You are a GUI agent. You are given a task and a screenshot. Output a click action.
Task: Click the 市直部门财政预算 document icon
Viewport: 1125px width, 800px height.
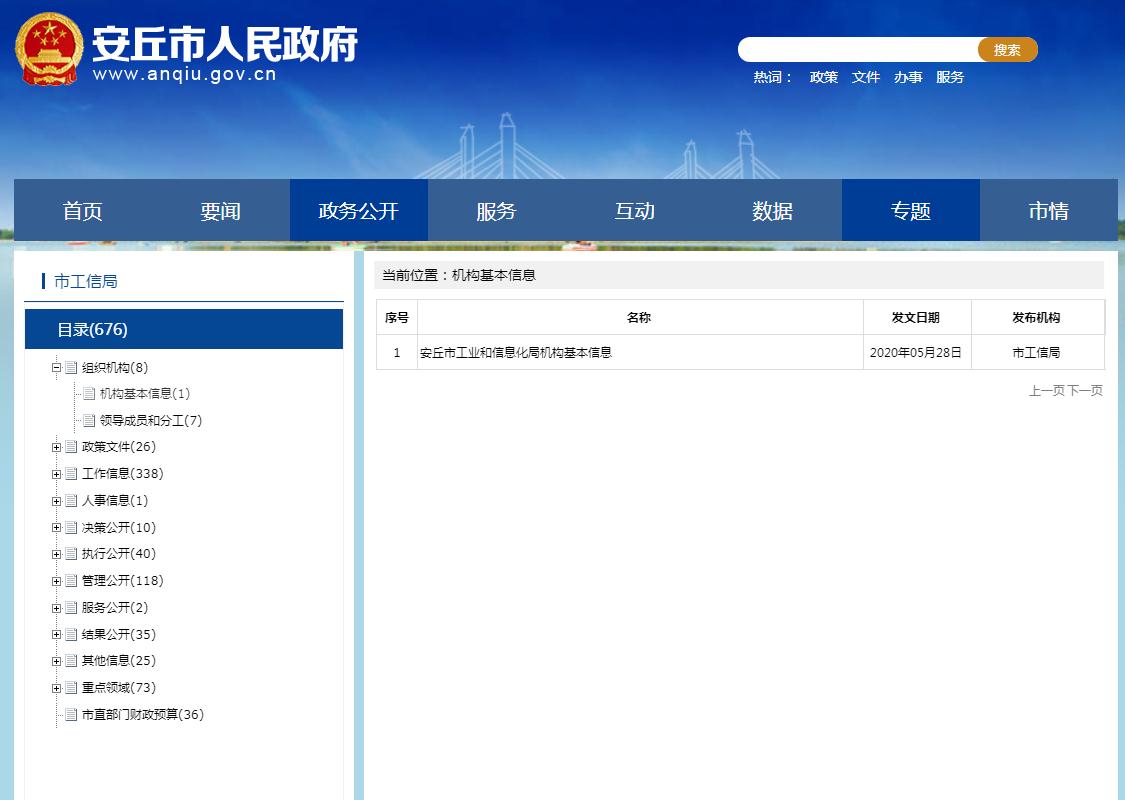coord(71,715)
